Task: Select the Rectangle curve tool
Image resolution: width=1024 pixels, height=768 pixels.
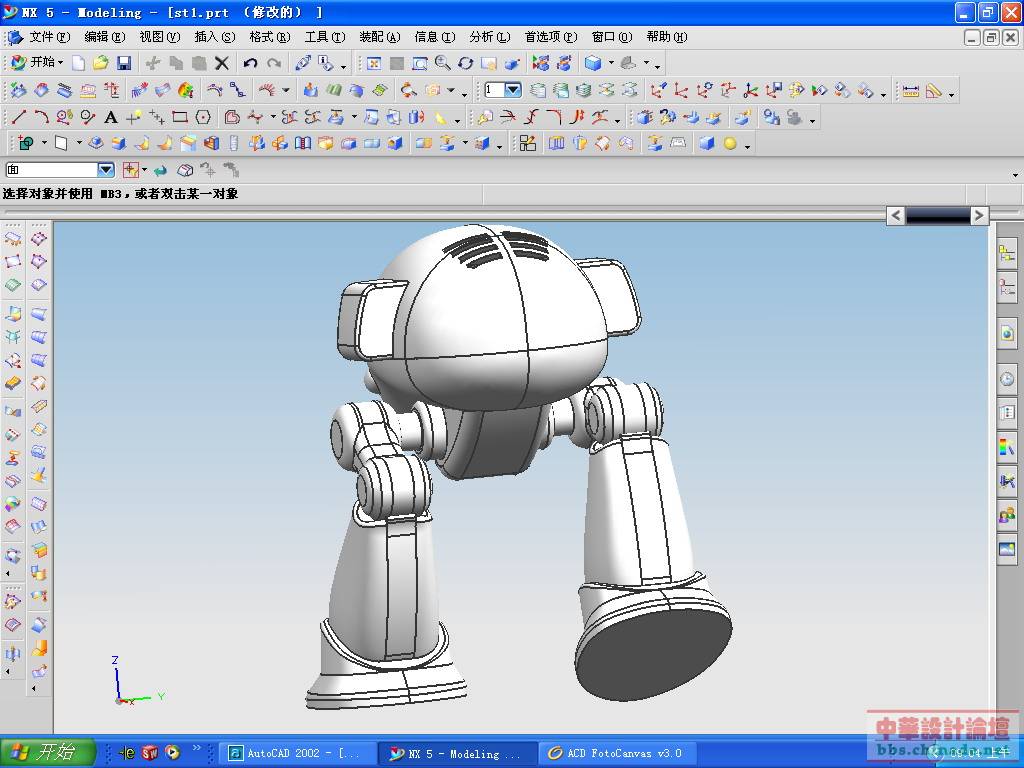Action: point(180,117)
